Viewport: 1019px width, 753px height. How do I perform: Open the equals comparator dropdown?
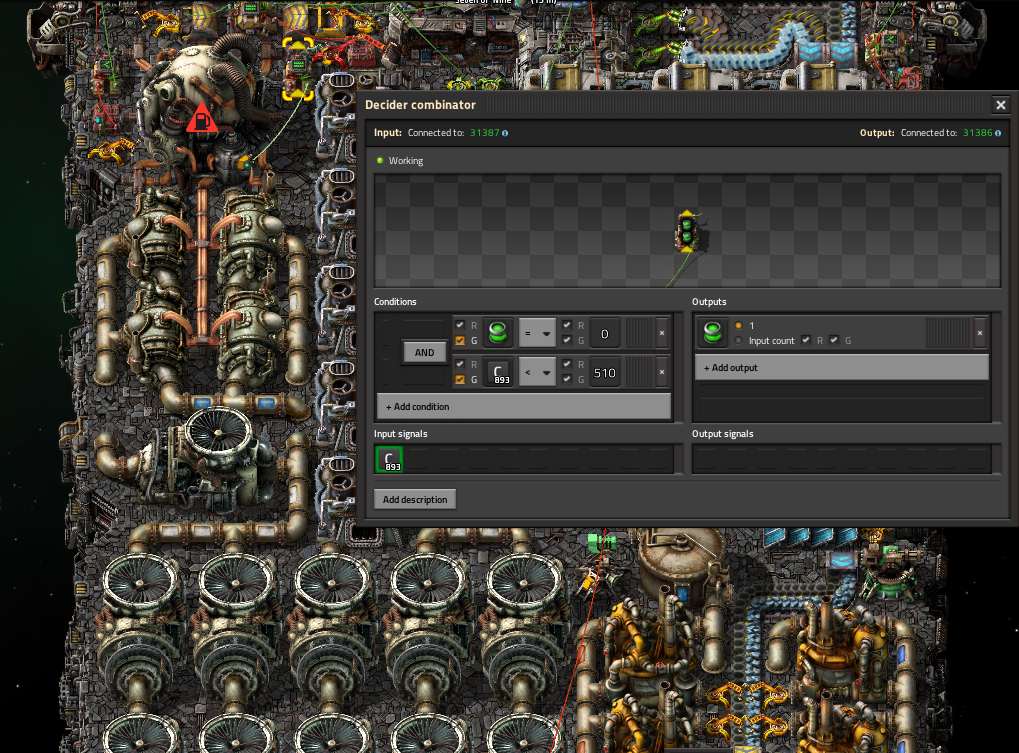click(x=537, y=333)
